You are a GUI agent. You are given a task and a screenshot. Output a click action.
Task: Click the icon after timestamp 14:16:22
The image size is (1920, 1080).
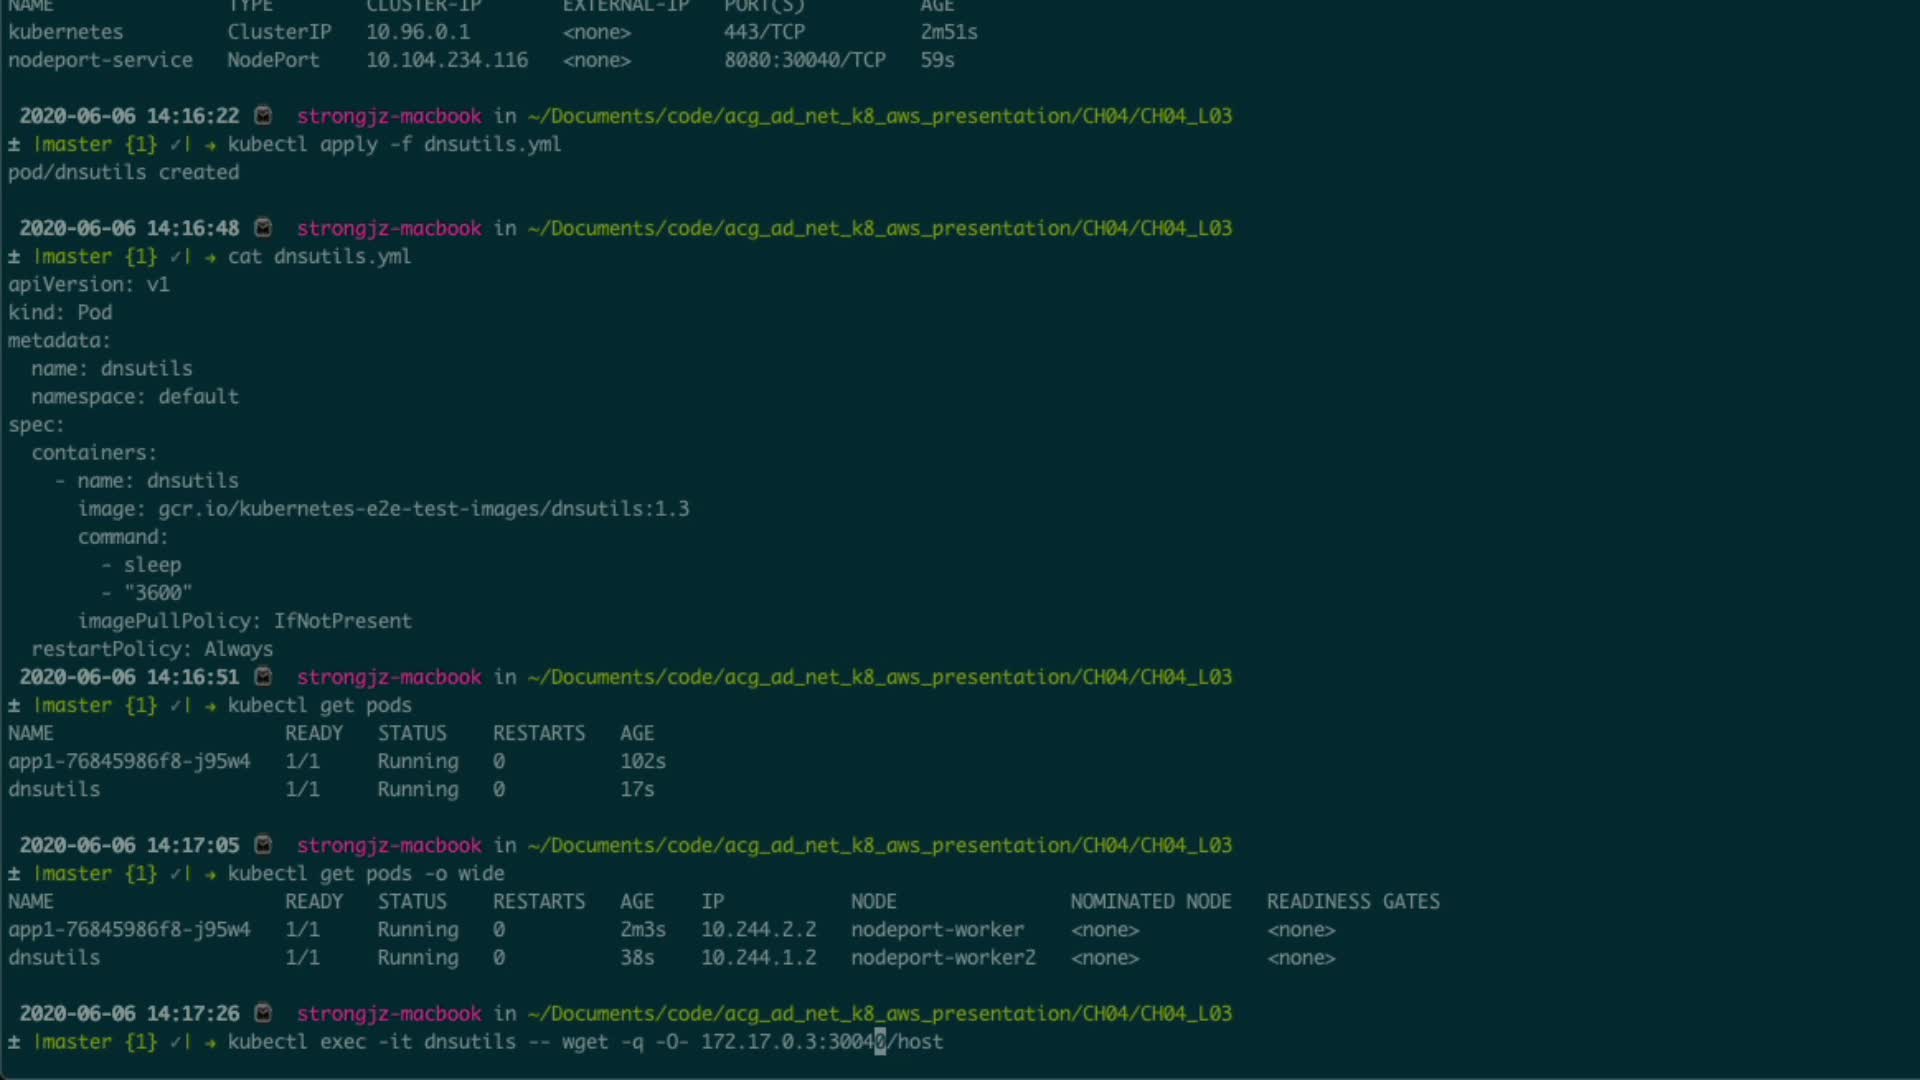click(263, 116)
